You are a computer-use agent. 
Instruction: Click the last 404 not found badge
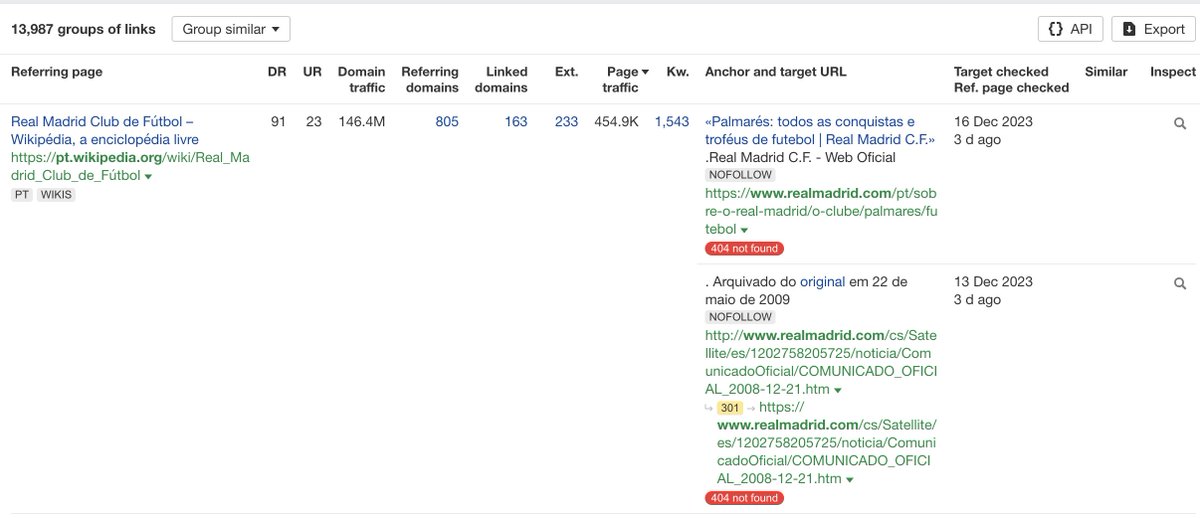[744, 498]
